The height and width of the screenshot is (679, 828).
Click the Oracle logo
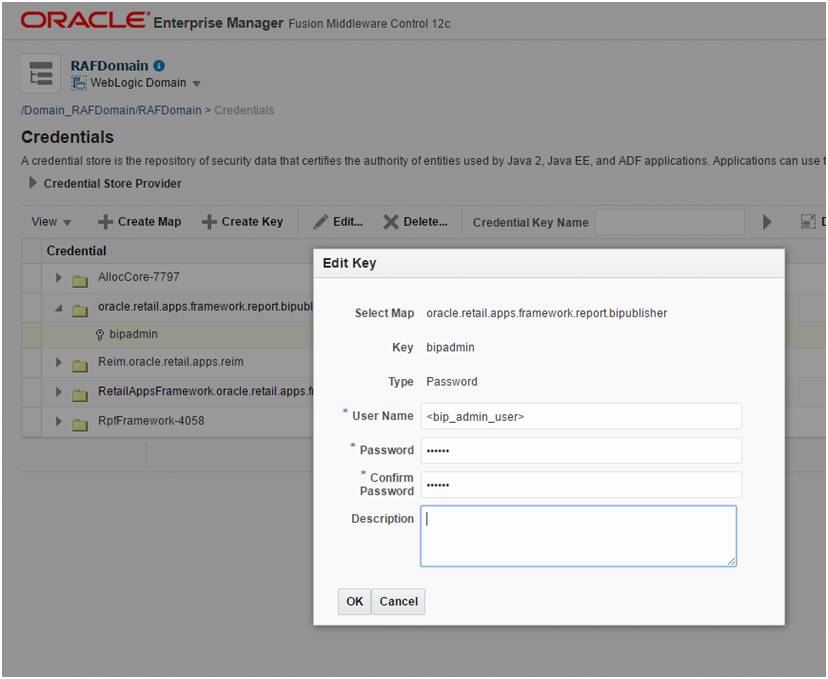[x=85, y=21]
